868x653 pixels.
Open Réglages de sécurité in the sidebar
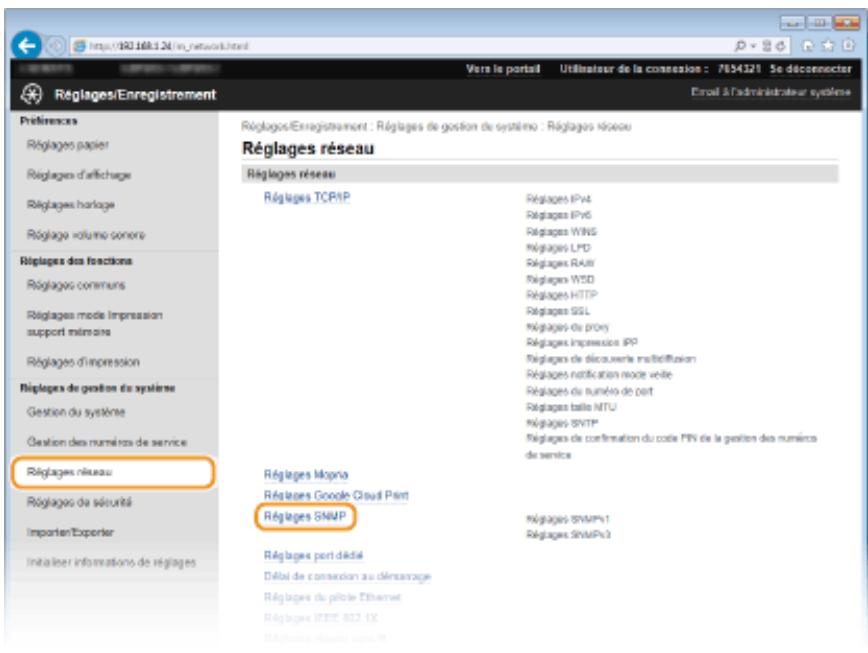(x=79, y=502)
